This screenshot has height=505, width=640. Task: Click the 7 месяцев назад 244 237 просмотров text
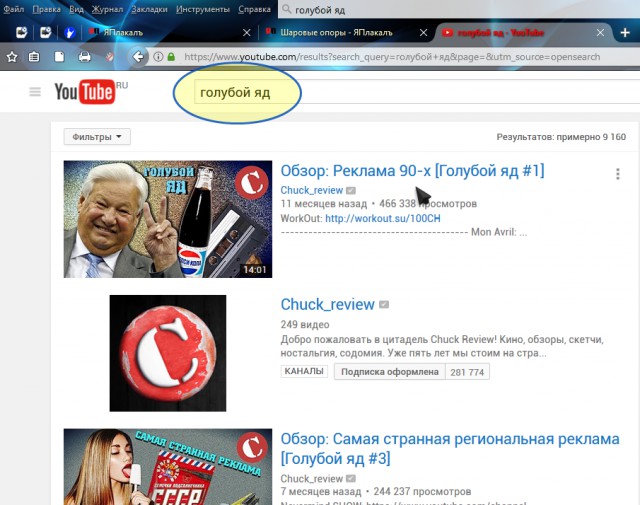coord(376,492)
